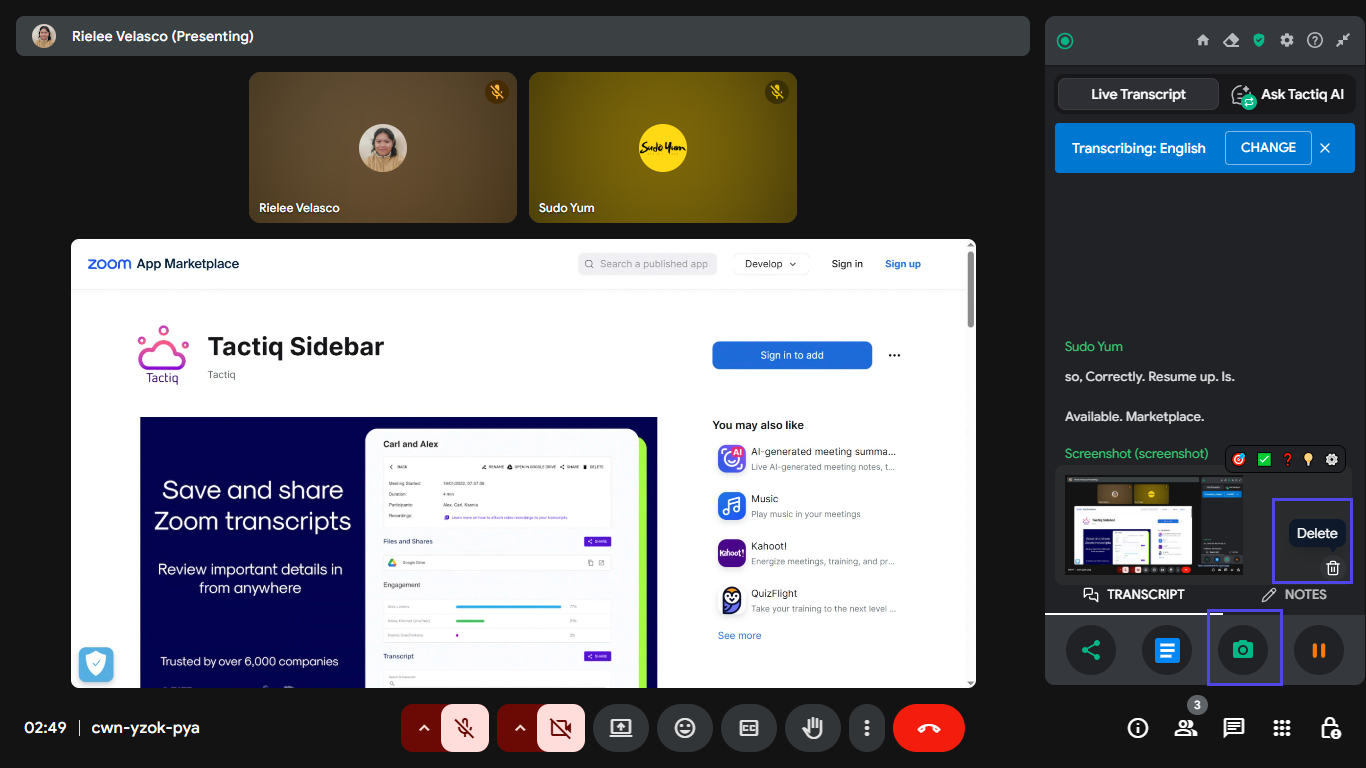Open host controls lock icon

[1330, 728]
